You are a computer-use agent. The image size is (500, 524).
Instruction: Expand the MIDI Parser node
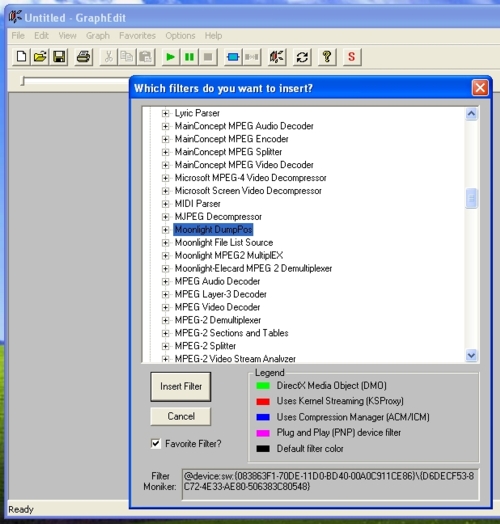point(165,204)
